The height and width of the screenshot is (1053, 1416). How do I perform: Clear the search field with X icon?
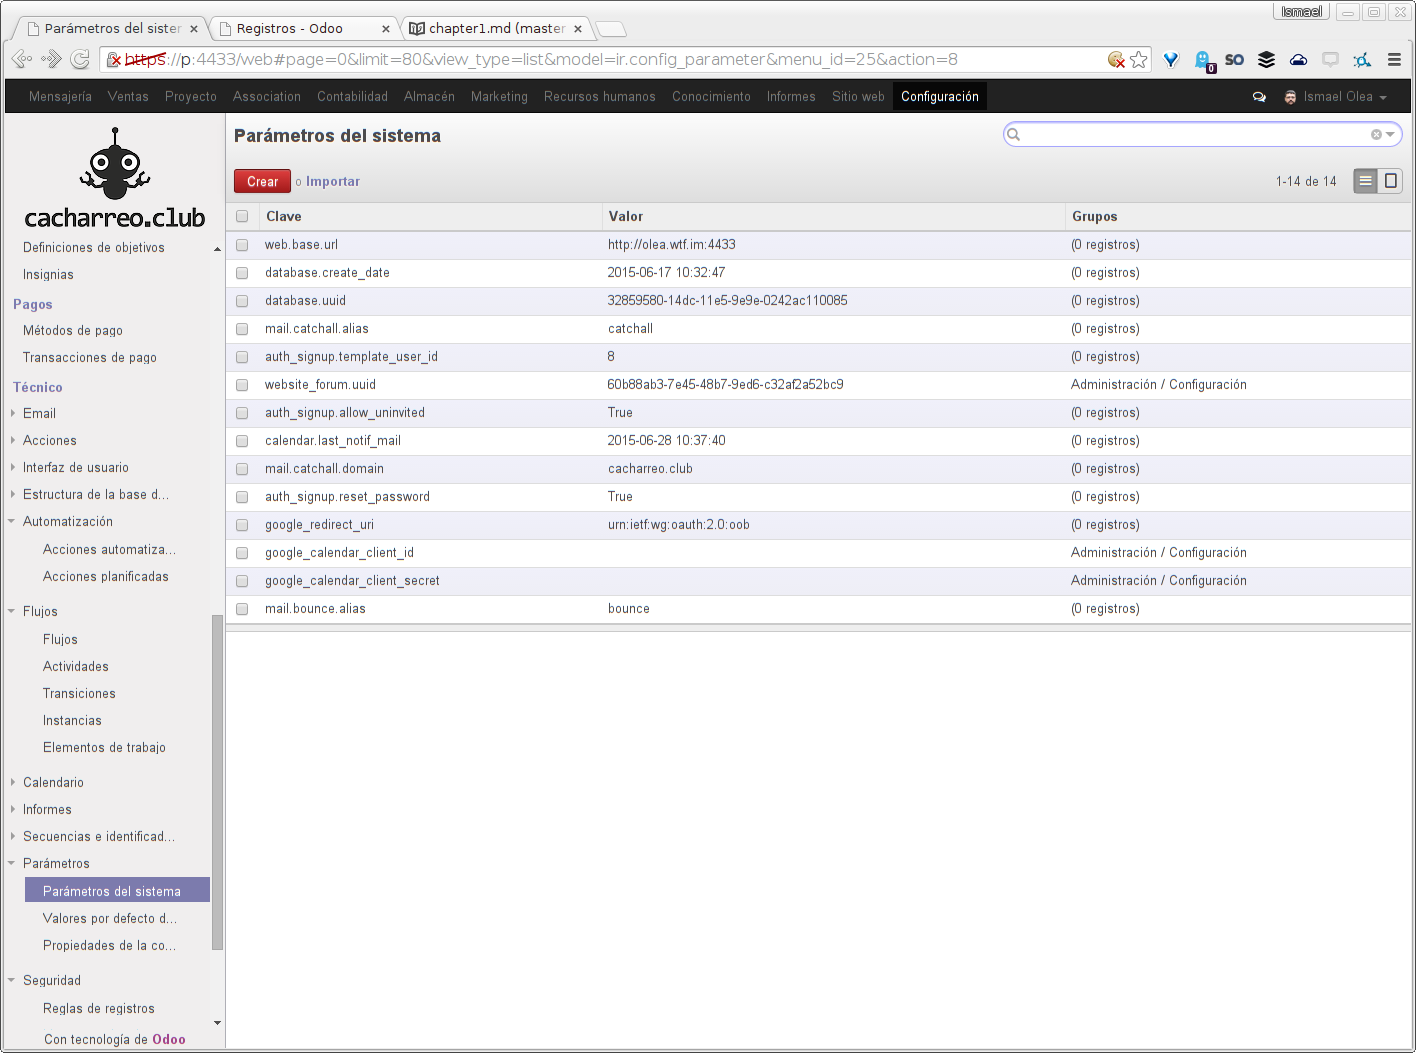[x=1376, y=135]
